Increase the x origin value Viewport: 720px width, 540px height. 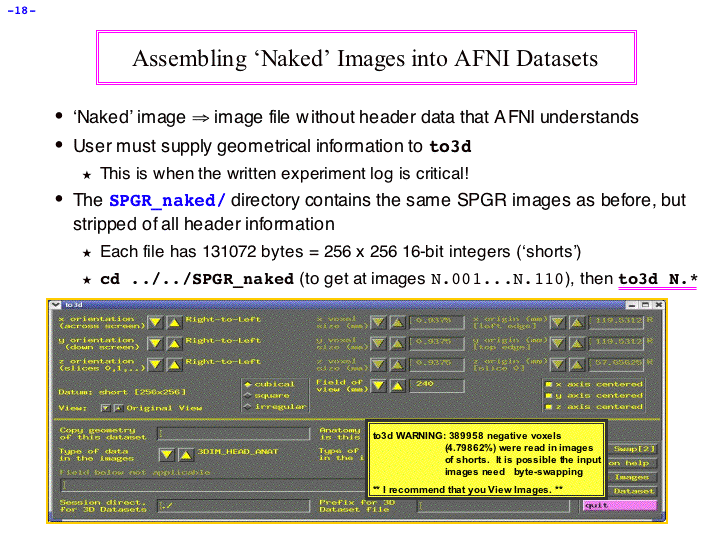[x=578, y=322]
